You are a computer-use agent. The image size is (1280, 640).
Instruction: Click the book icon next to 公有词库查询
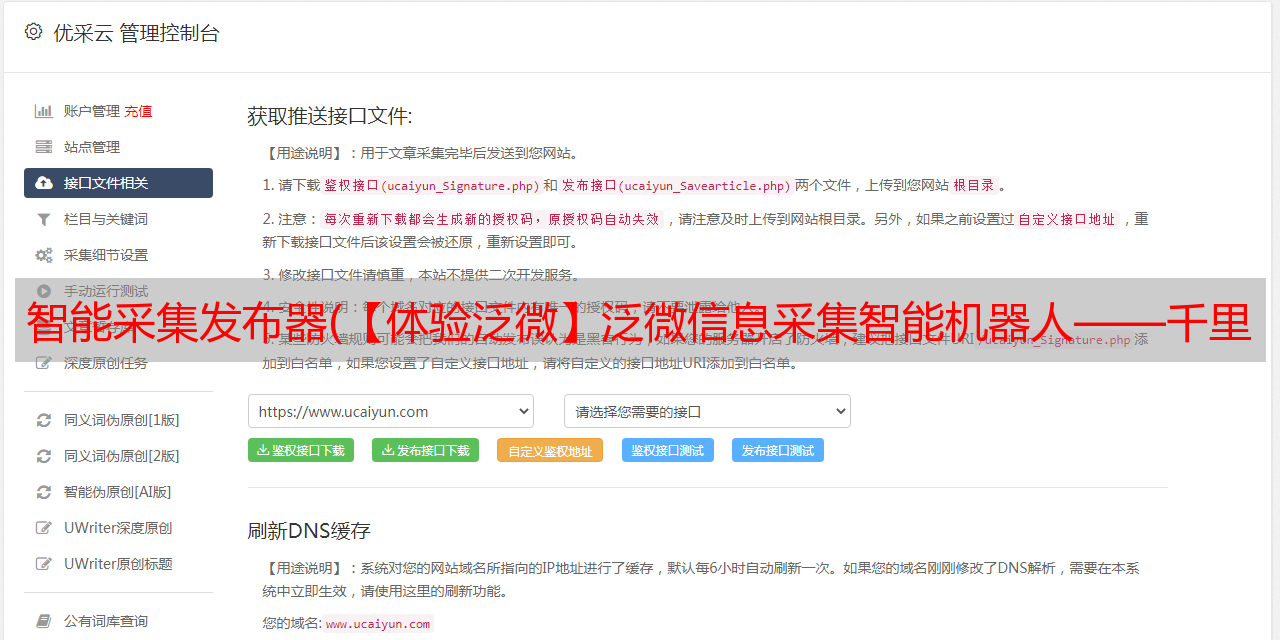click(x=44, y=621)
